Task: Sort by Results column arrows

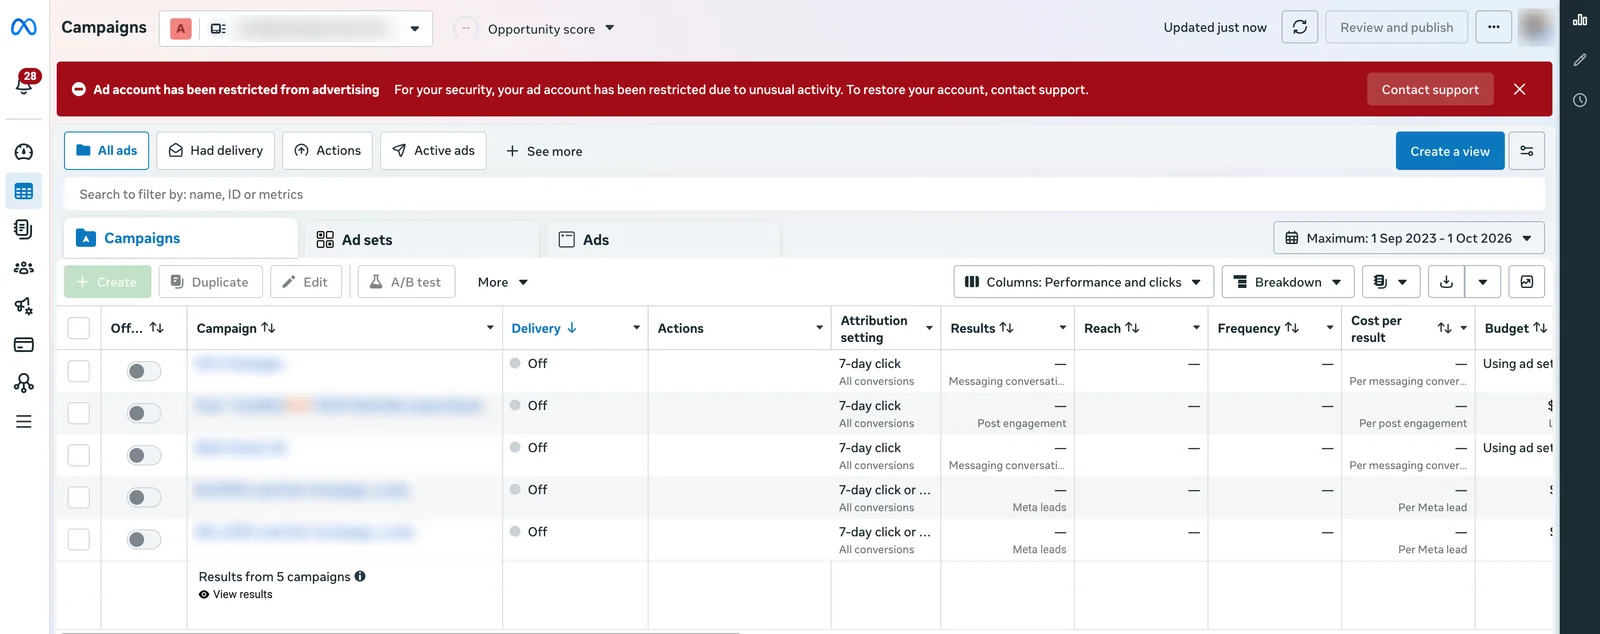Action: click(1006, 328)
